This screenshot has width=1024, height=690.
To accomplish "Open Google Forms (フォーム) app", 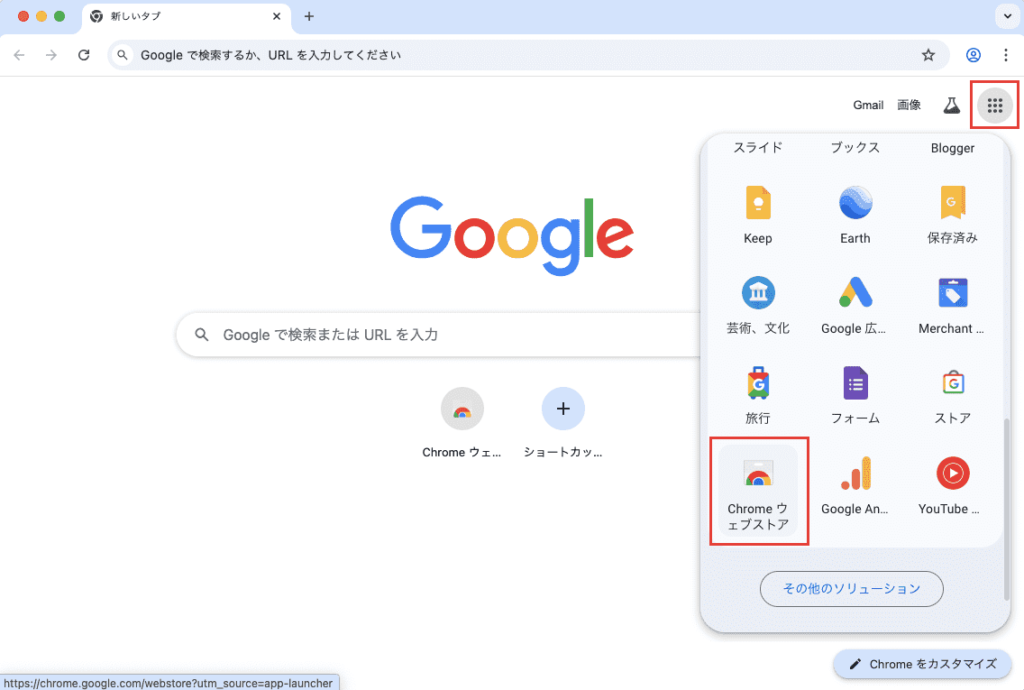I will point(855,395).
